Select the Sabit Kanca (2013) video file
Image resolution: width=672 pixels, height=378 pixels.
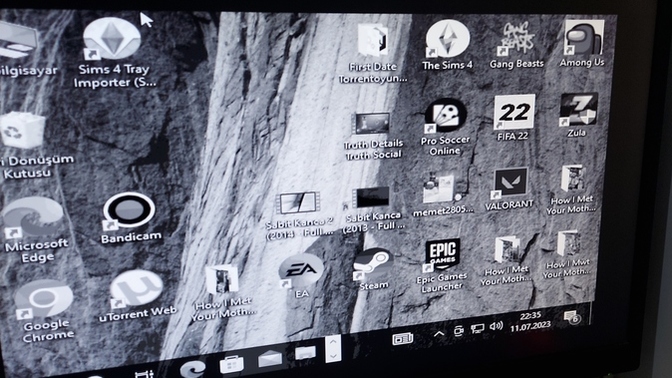373,209
